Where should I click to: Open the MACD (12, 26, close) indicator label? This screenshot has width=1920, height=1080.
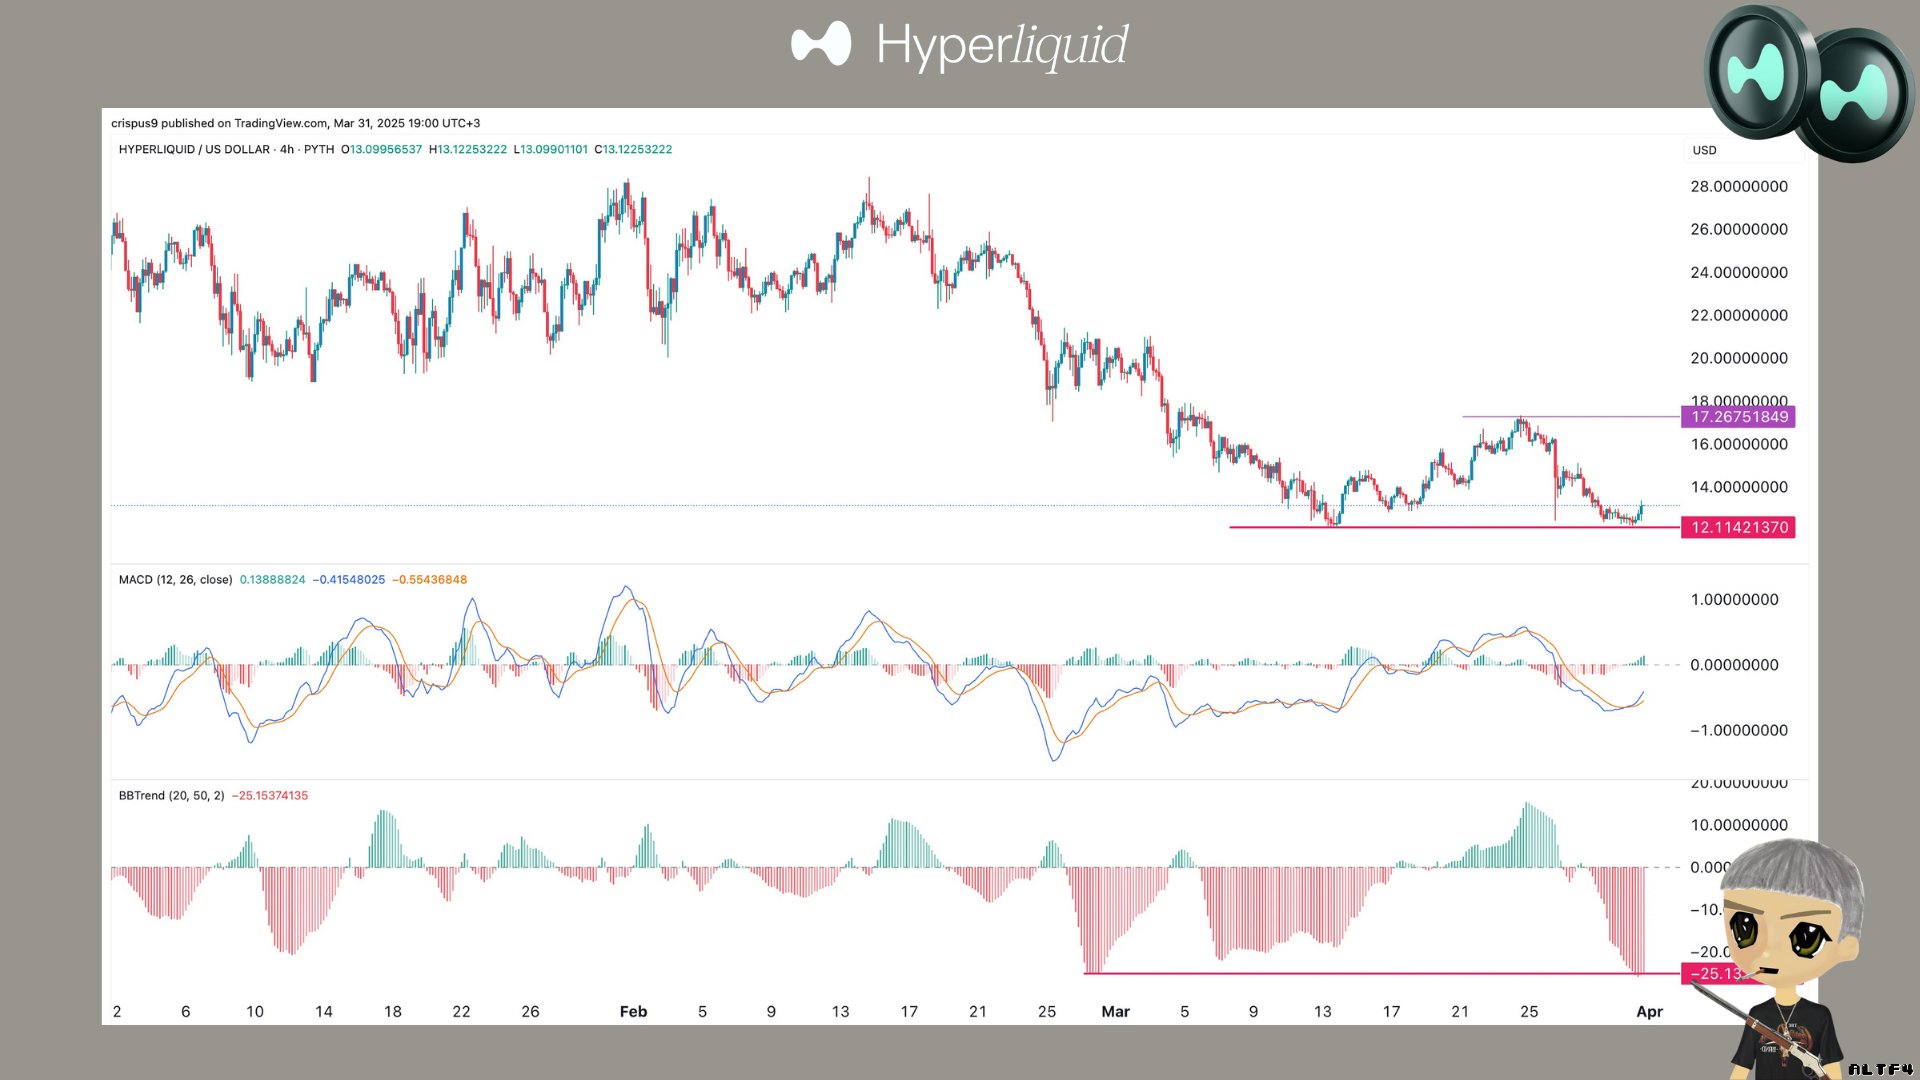[175, 580]
